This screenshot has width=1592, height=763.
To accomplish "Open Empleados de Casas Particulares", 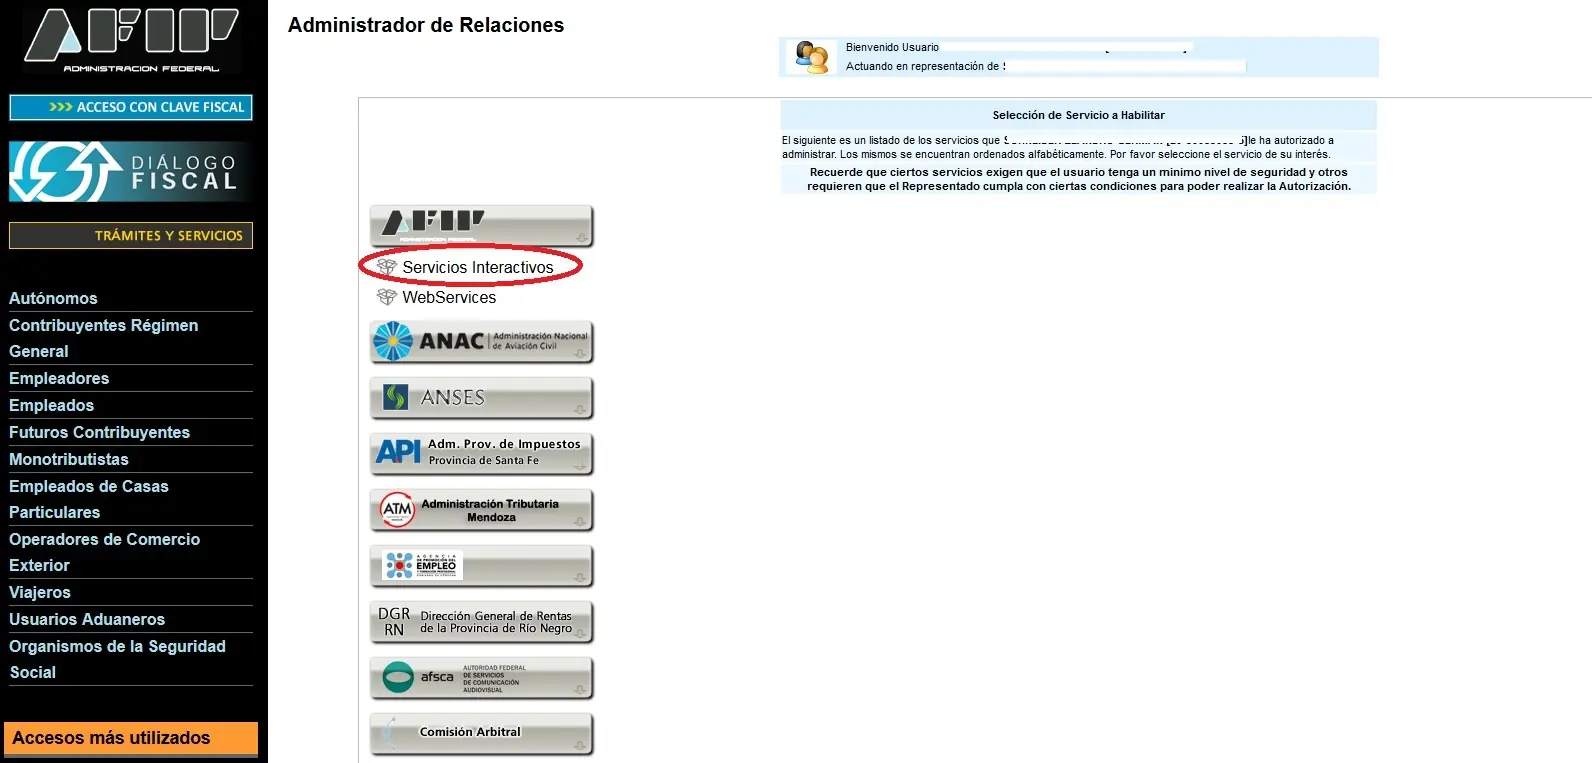I will [89, 499].
